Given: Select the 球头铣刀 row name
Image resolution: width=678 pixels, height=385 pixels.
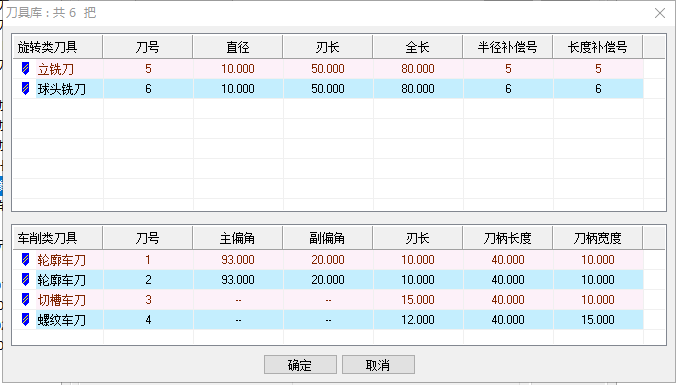Looking at the screenshot, I should 62,89.
